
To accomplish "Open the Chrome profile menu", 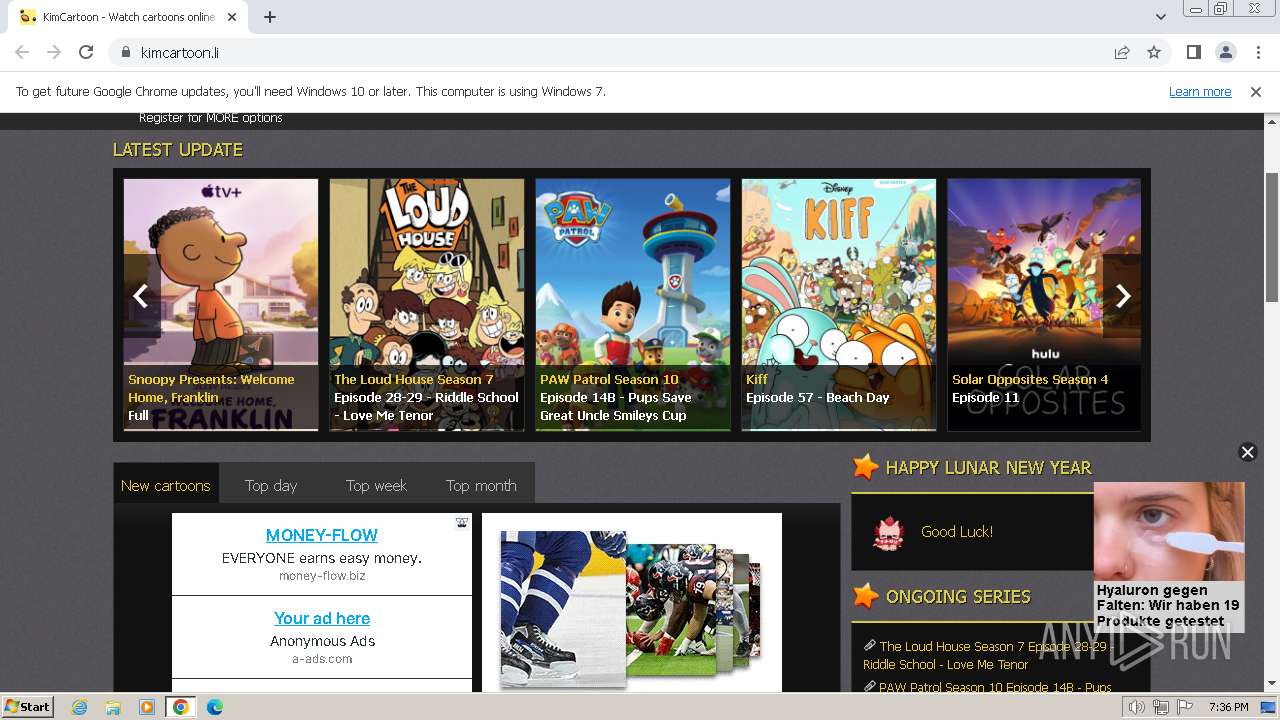I will click(x=1225, y=52).
